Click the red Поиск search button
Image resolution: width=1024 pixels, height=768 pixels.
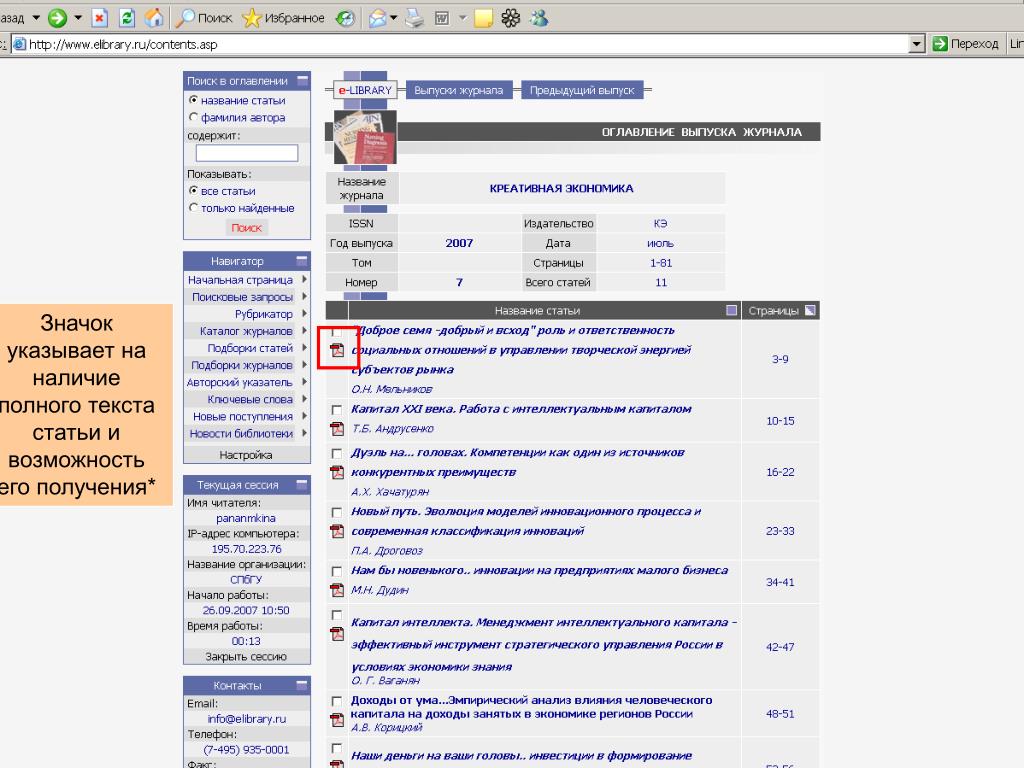pos(246,227)
